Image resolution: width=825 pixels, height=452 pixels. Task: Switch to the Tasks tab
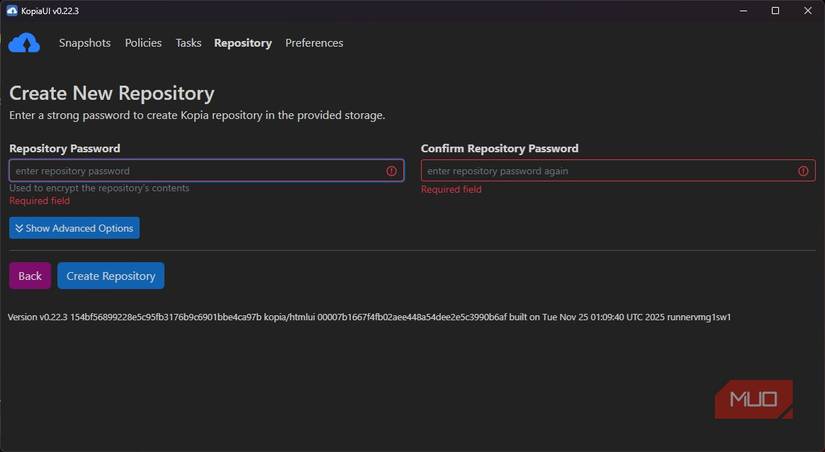[x=188, y=43]
